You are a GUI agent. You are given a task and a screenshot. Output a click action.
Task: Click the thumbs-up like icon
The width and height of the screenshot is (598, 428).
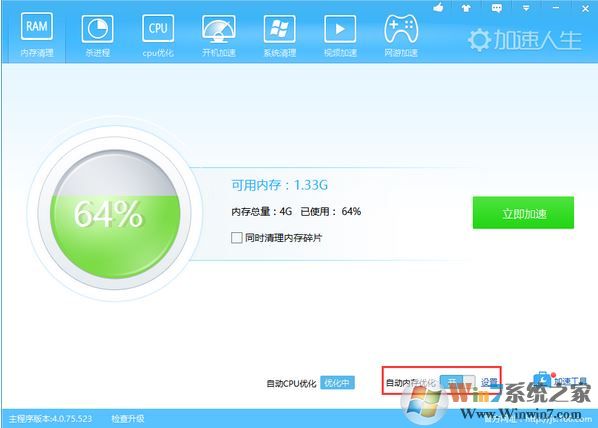(x=438, y=8)
